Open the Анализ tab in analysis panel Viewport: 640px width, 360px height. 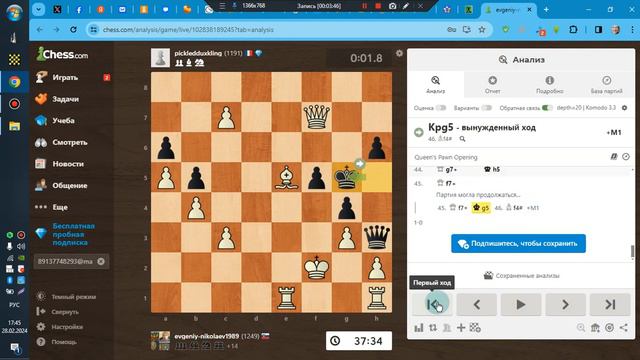(x=436, y=84)
